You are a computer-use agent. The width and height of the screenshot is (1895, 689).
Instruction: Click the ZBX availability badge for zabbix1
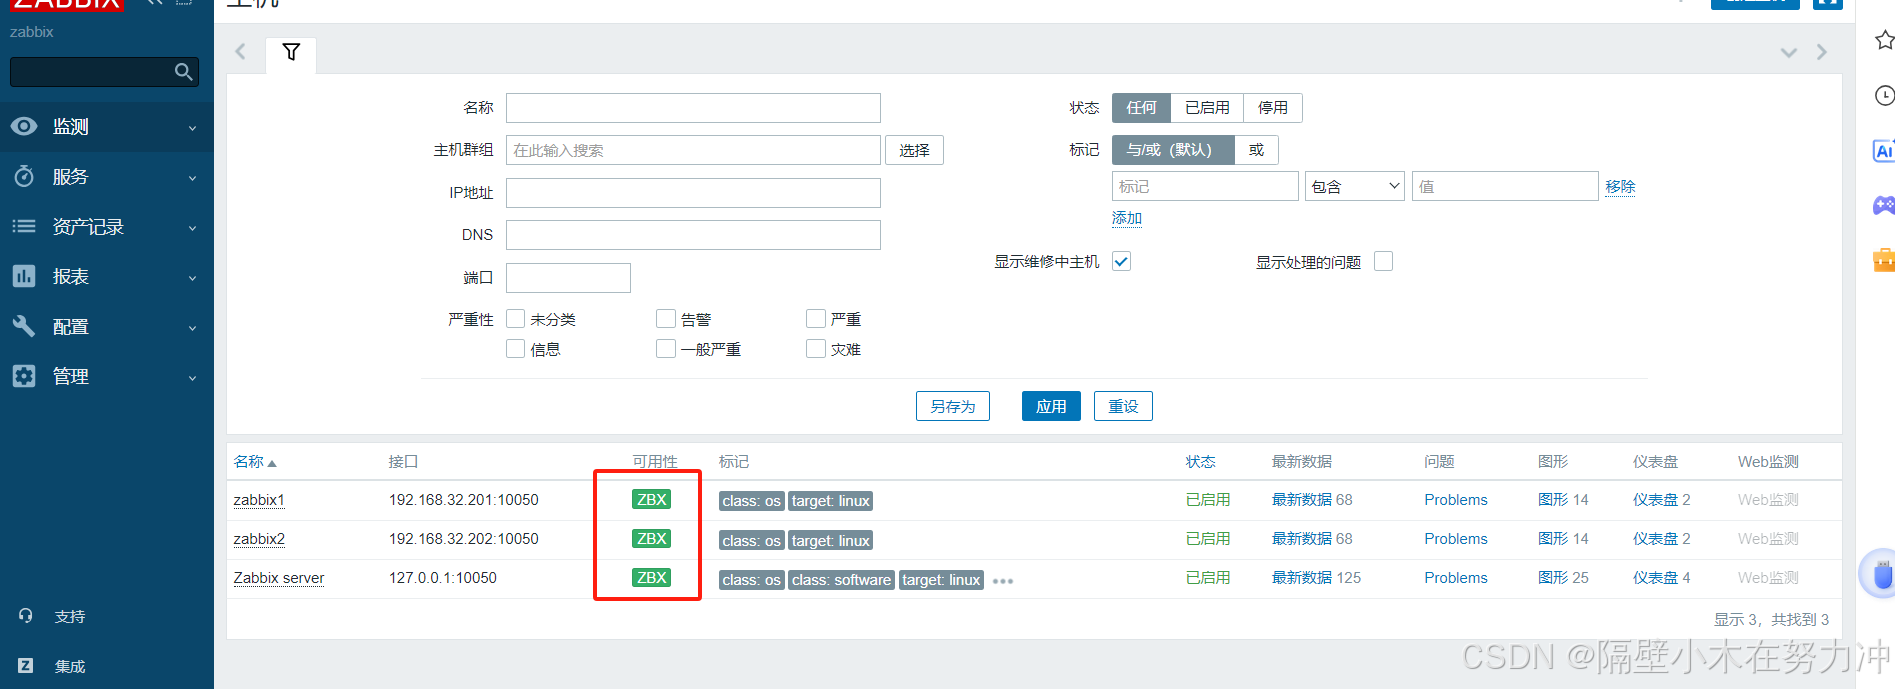[651, 500]
